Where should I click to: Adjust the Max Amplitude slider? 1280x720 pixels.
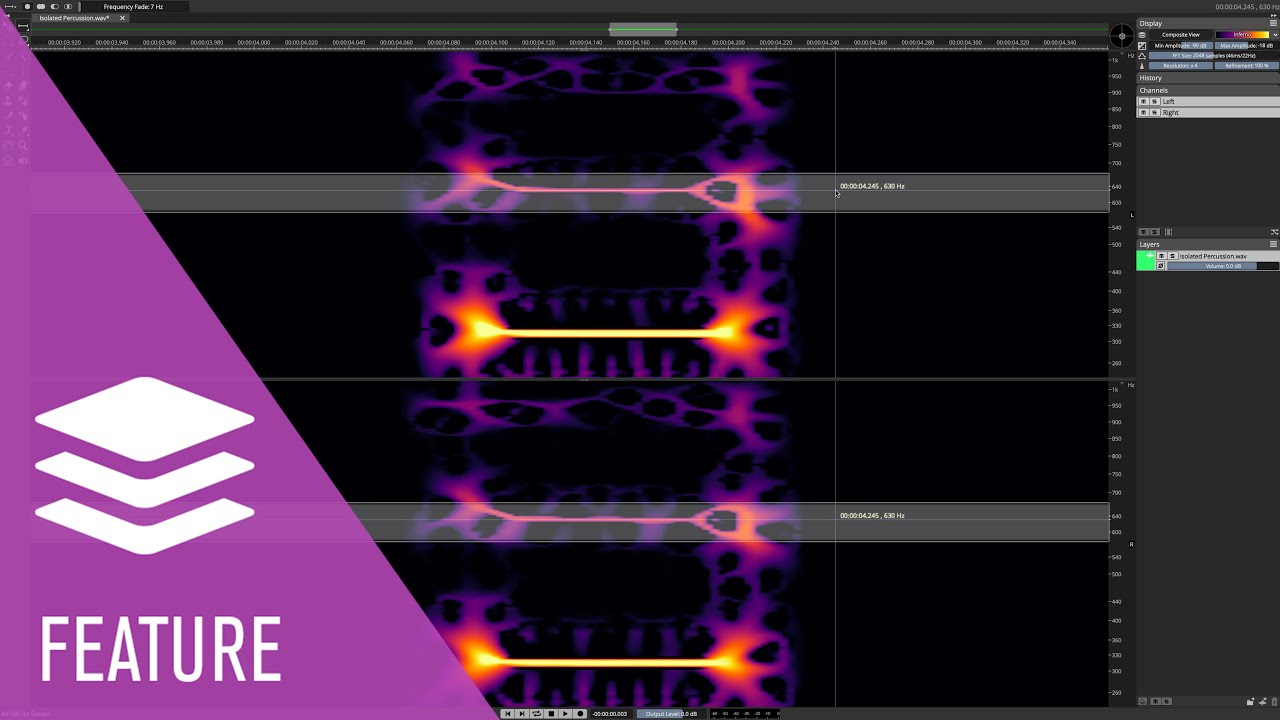click(1247, 46)
